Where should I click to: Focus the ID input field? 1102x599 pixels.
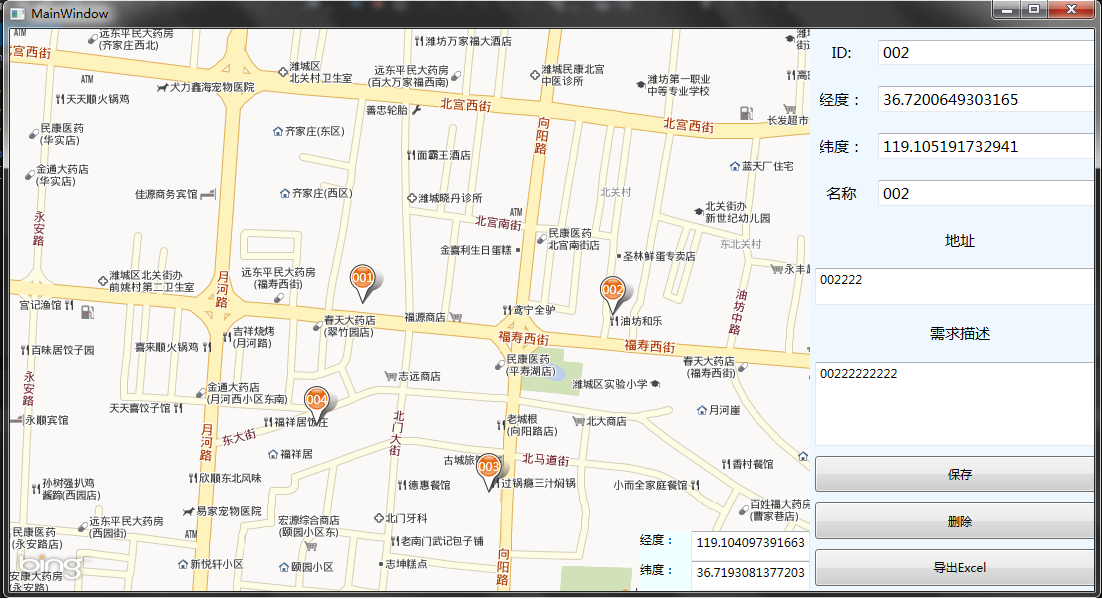point(985,53)
